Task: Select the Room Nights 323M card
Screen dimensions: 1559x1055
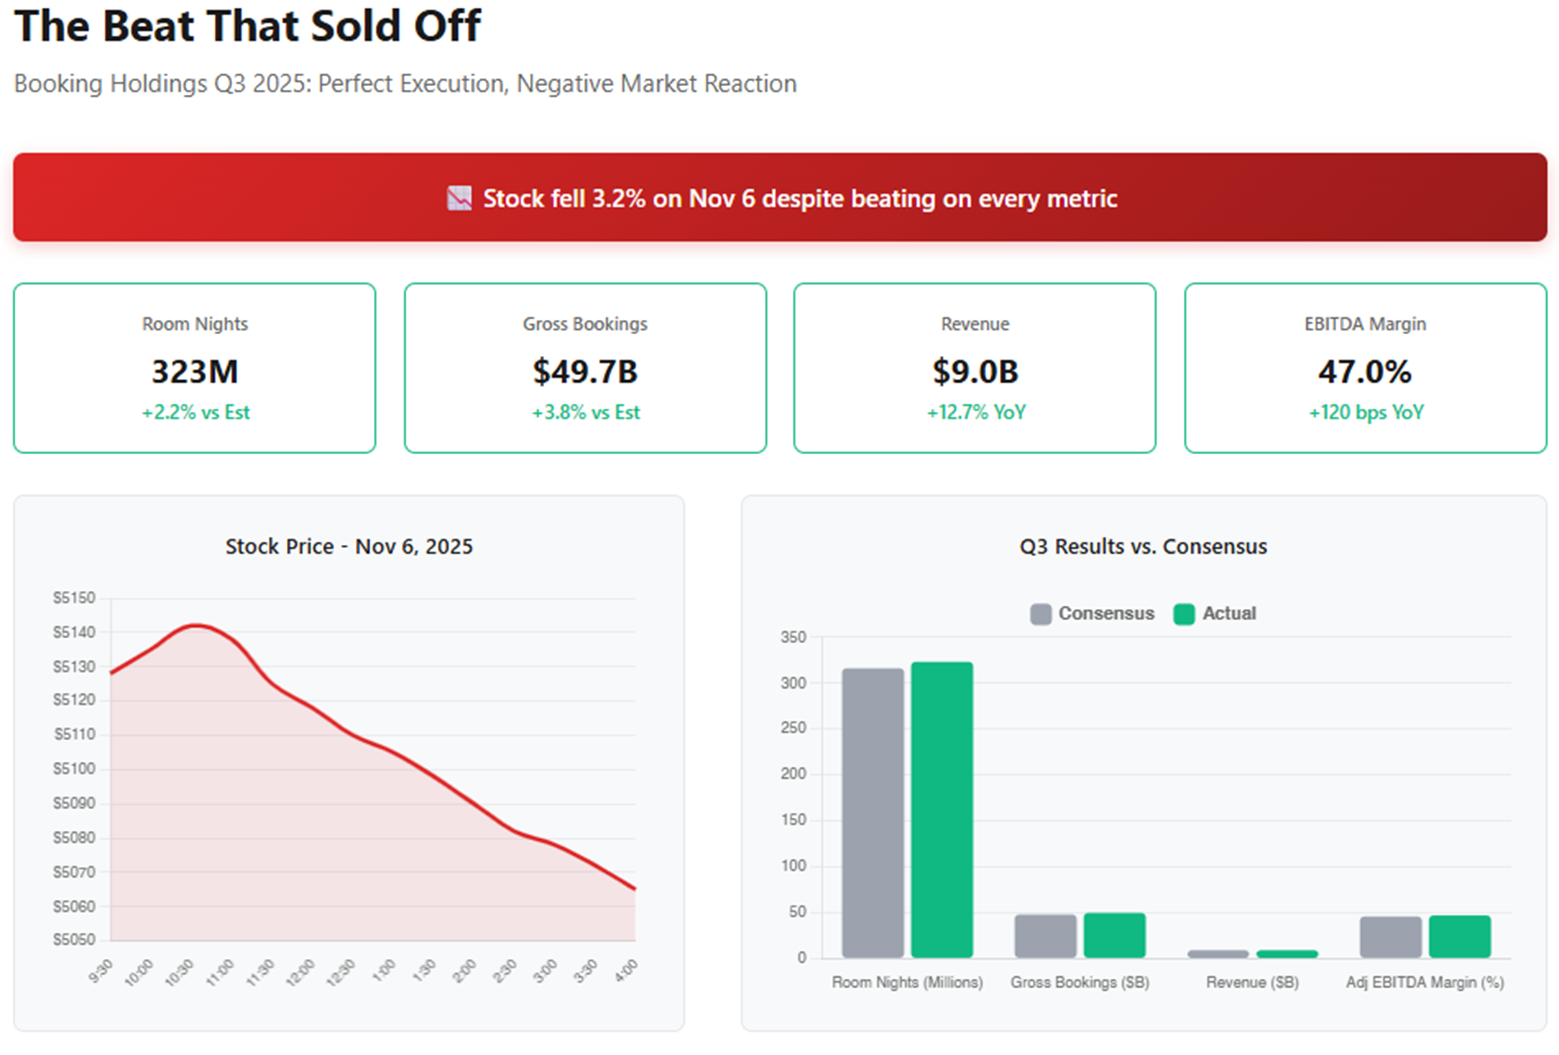Action: (195, 368)
